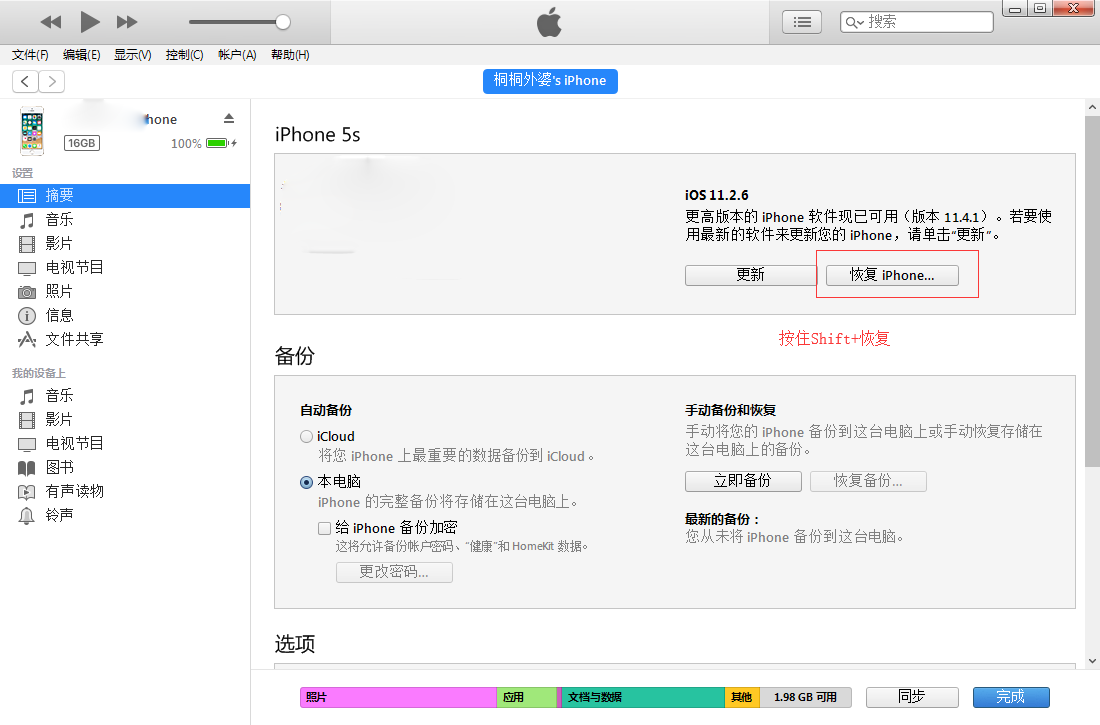Click the 立即备份 button
The image size is (1100, 725).
click(743, 481)
